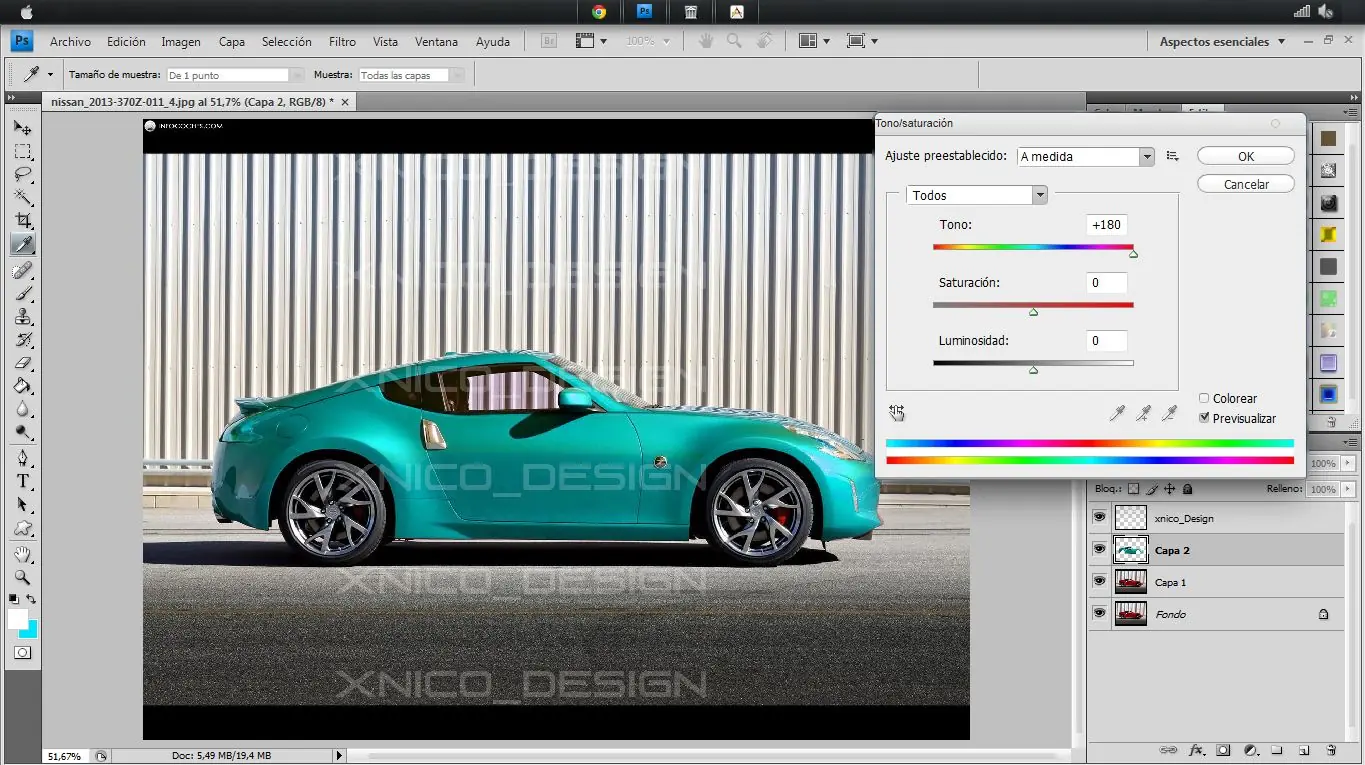Click the Saturación slider handle
This screenshot has height=765, width=1365.
point(1033,312)
